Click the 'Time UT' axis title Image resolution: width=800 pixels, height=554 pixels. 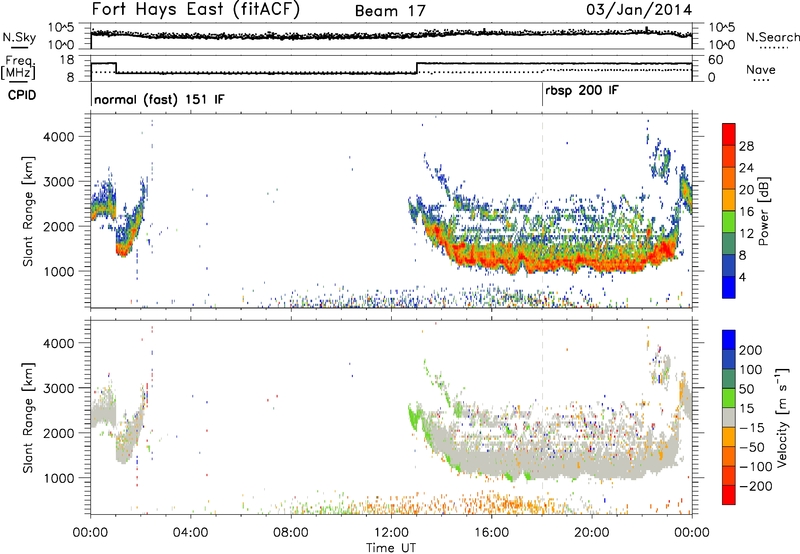click(391, 547)
